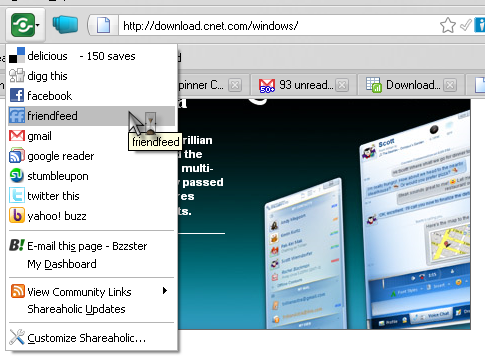The height and width of the screenshot is (362, 485).
Task: Open the Shareaholic button dropdown arrow
Action: [x=38, y=25]
